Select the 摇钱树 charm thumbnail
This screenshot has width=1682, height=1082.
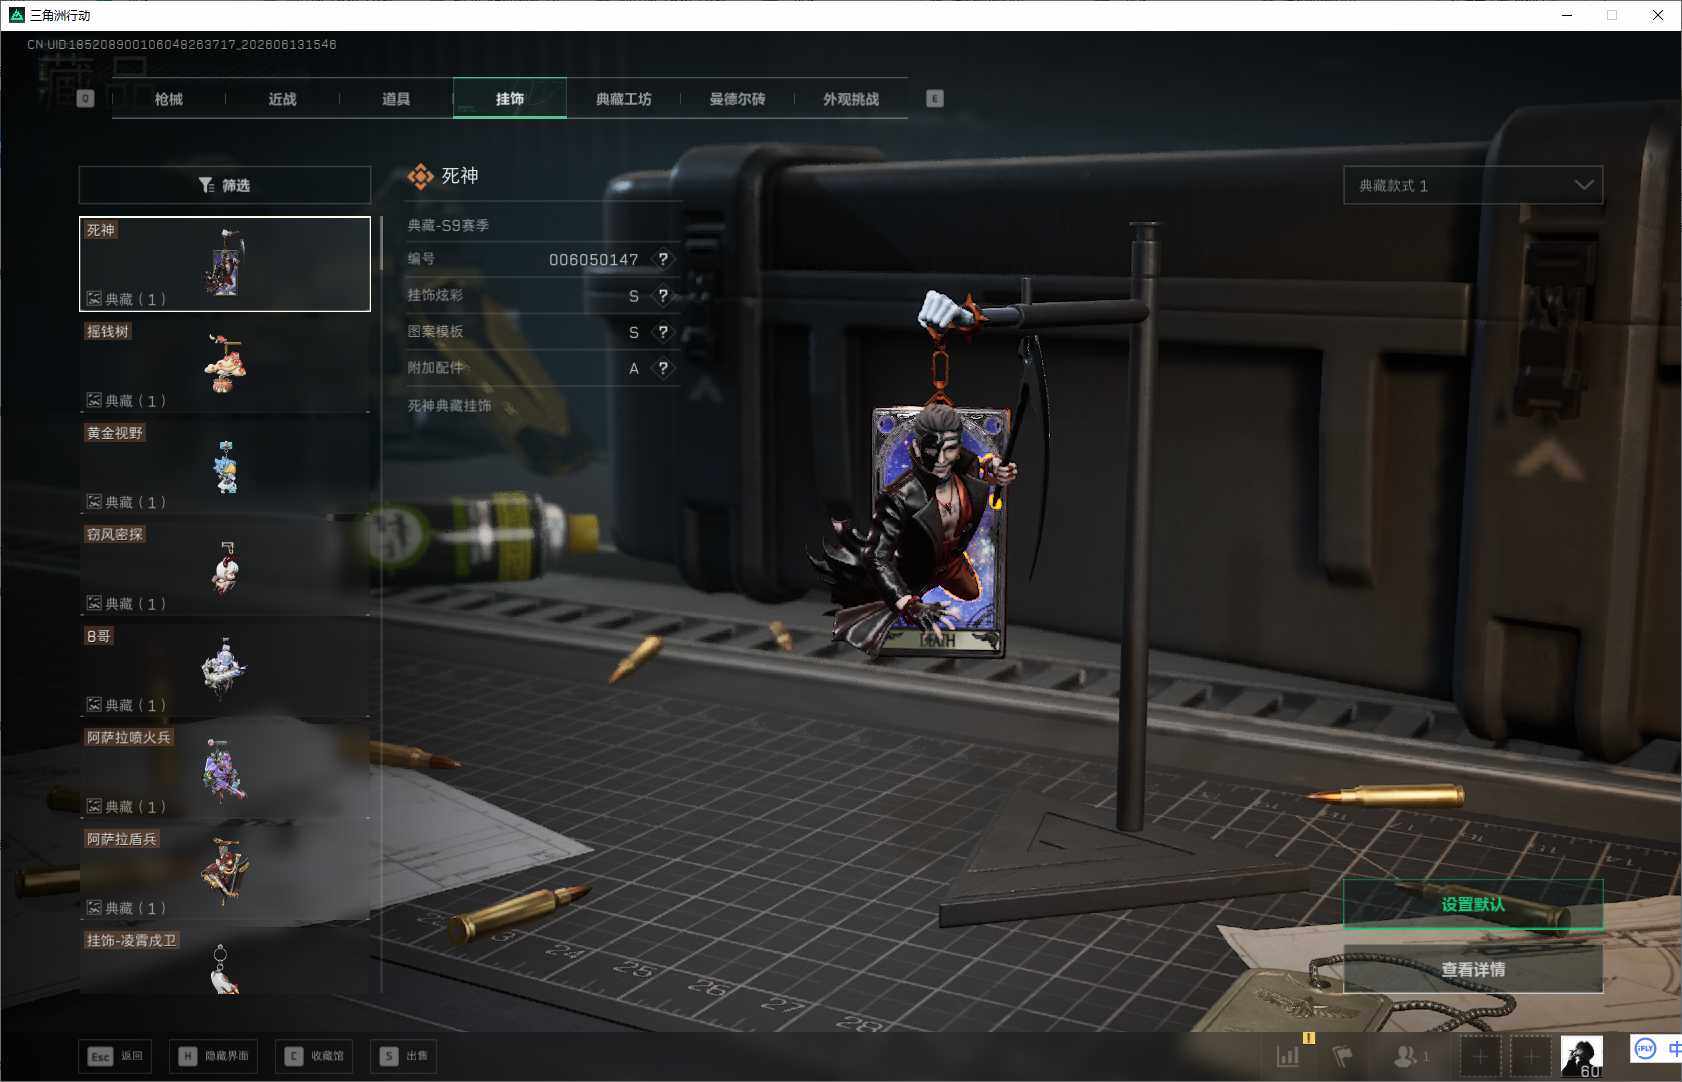[225, 365]
